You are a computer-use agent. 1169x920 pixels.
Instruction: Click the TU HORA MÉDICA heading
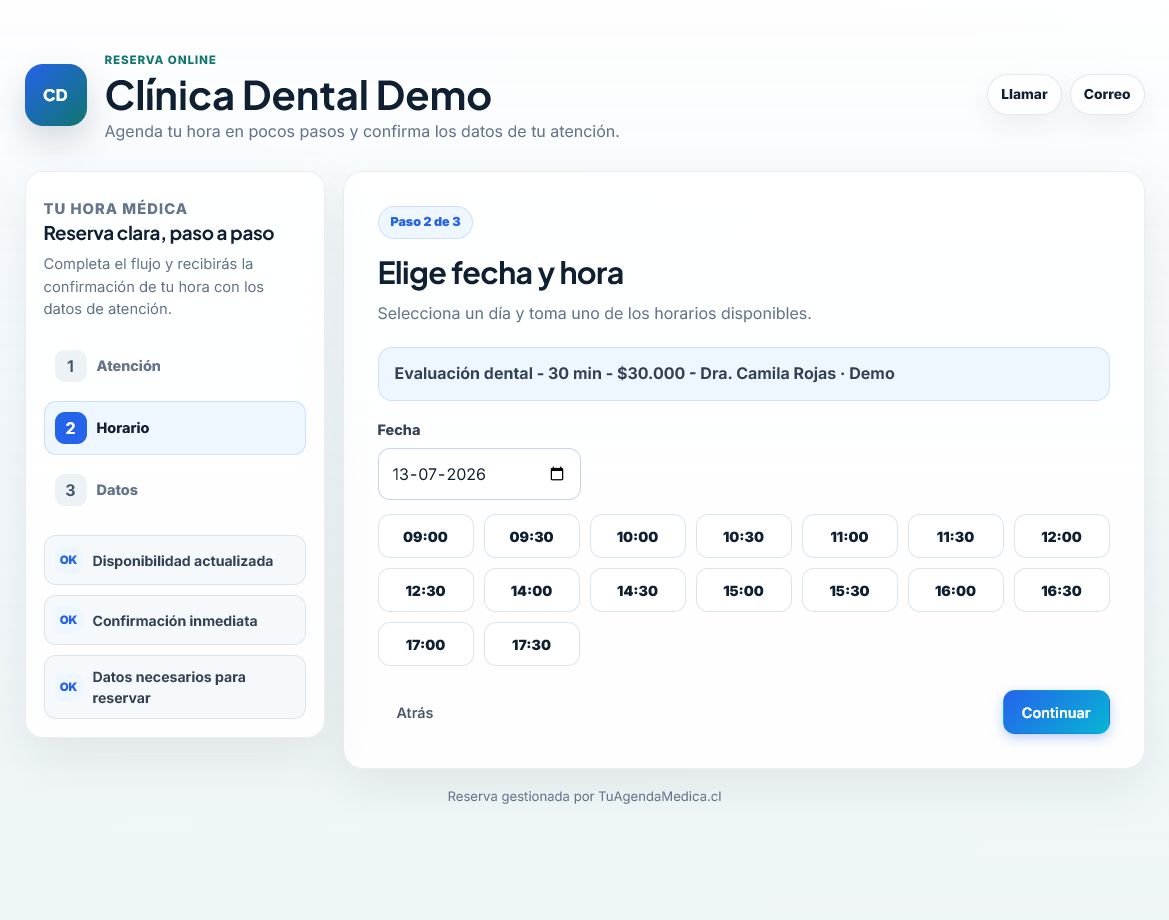tap(116, 209)
